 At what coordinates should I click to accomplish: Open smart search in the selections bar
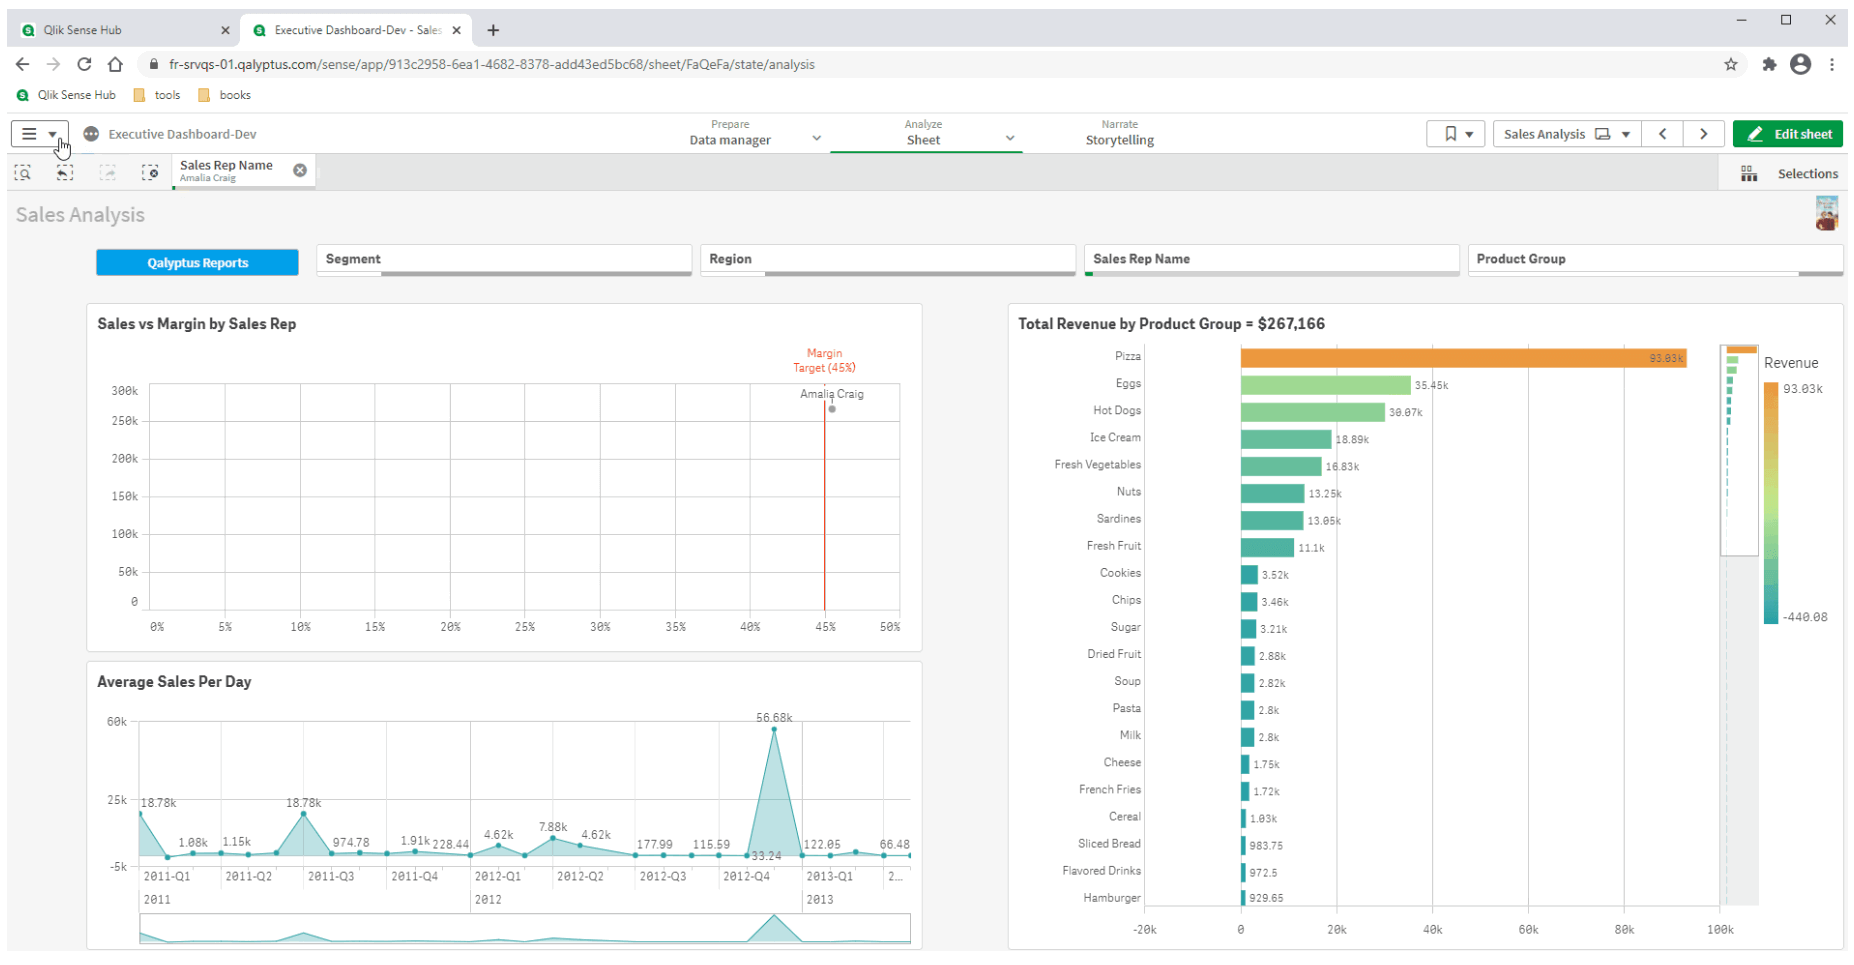point(22,172)
